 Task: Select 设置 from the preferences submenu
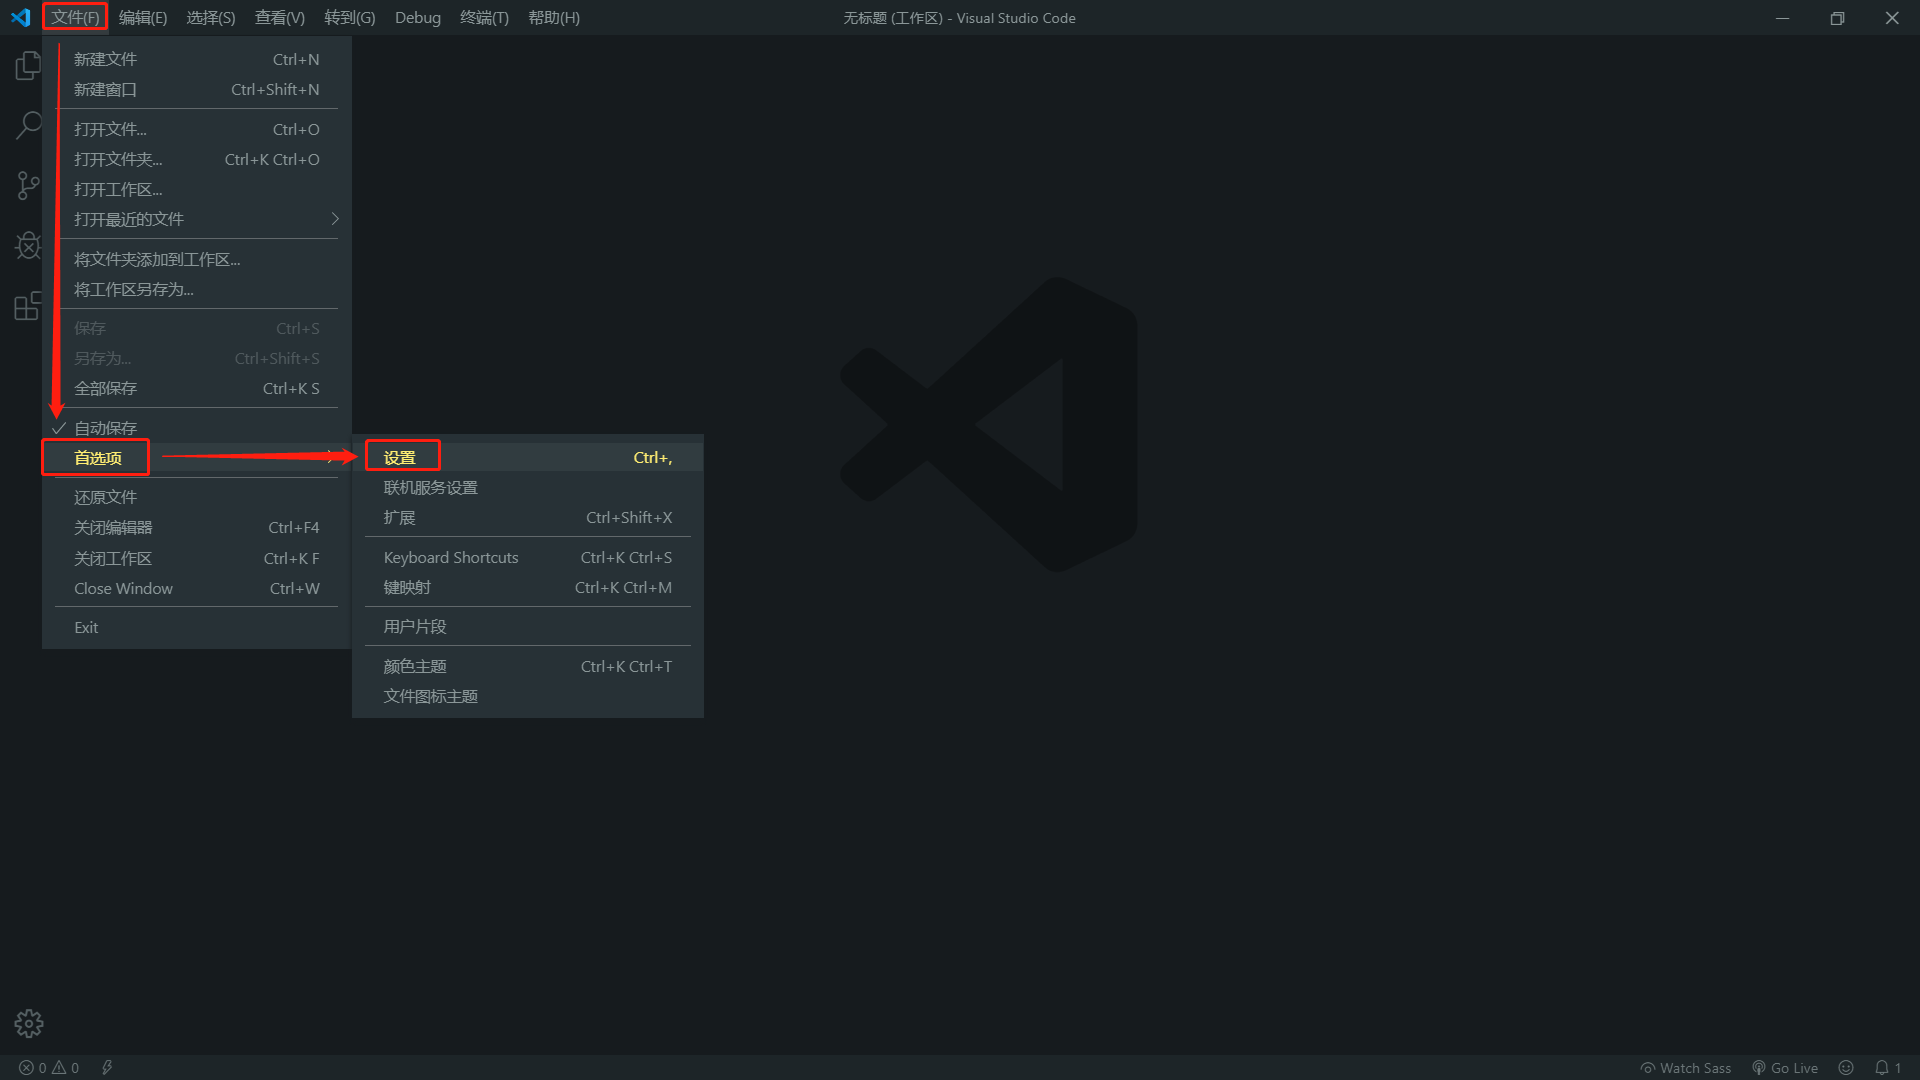(400, 458)
